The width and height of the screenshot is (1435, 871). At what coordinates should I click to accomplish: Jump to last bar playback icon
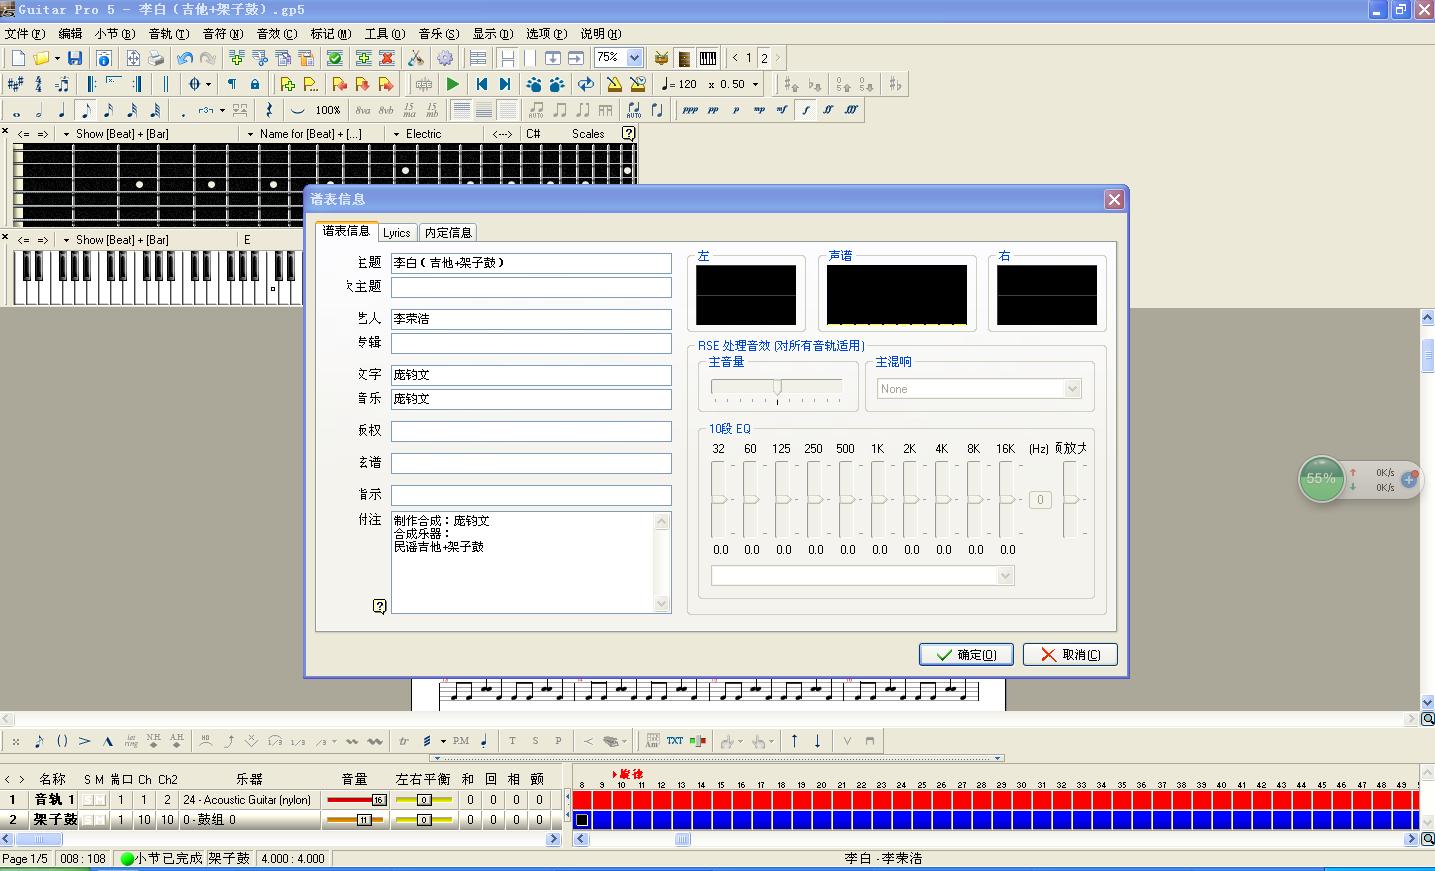(x=505, y=84)
